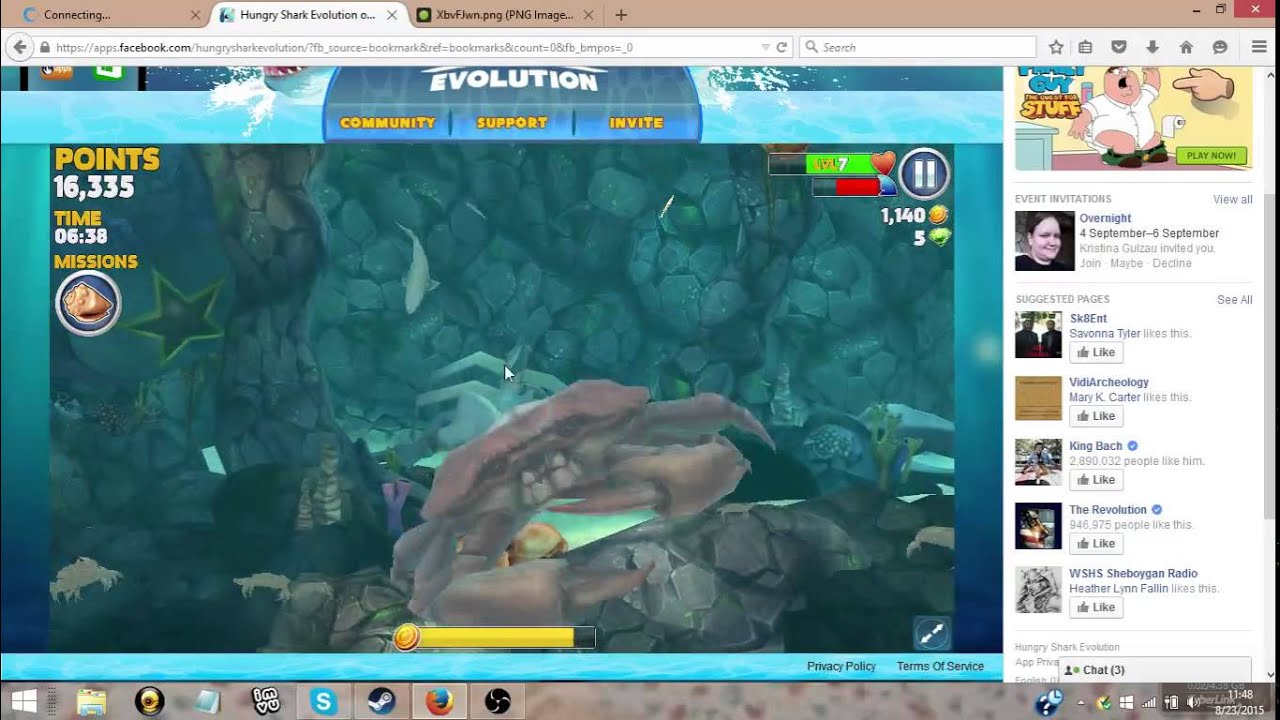Screen dimensions: 1280x720
Task: Open the VidiArcheology page link
Action: (1109, 382)
